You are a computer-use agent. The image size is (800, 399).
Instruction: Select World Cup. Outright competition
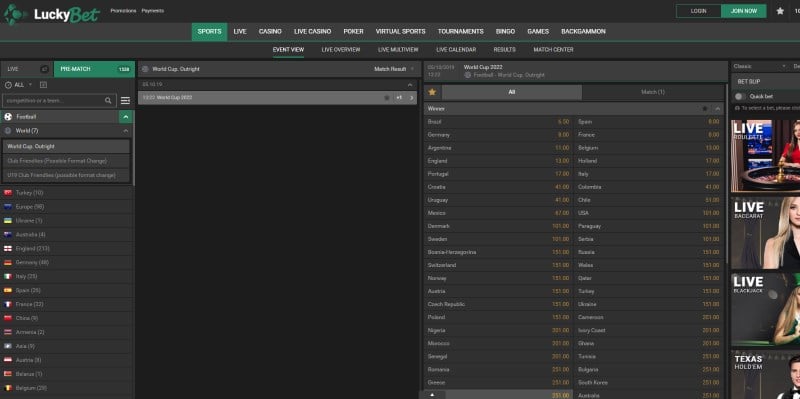[x=66, y=146]
